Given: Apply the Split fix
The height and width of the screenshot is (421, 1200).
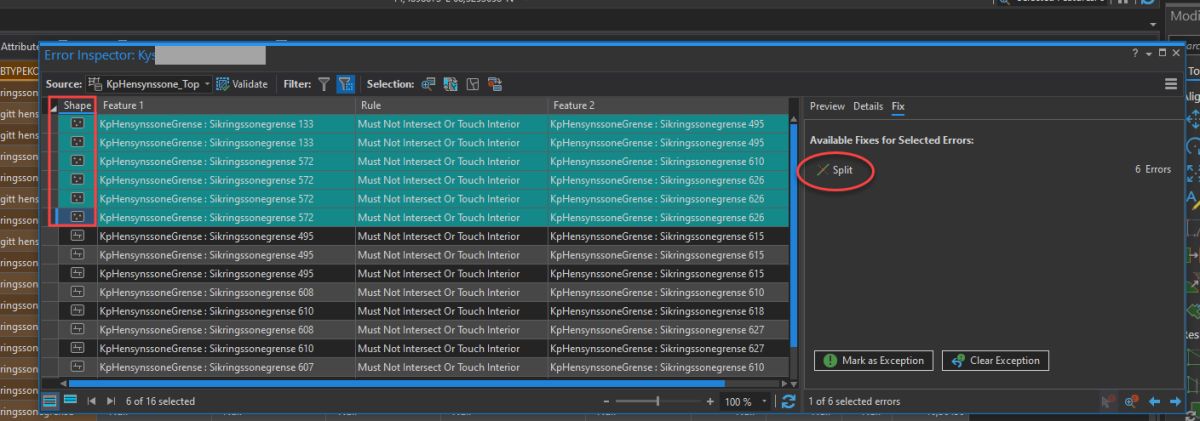Looking at the screenshot, I should (x=836, y=170).
